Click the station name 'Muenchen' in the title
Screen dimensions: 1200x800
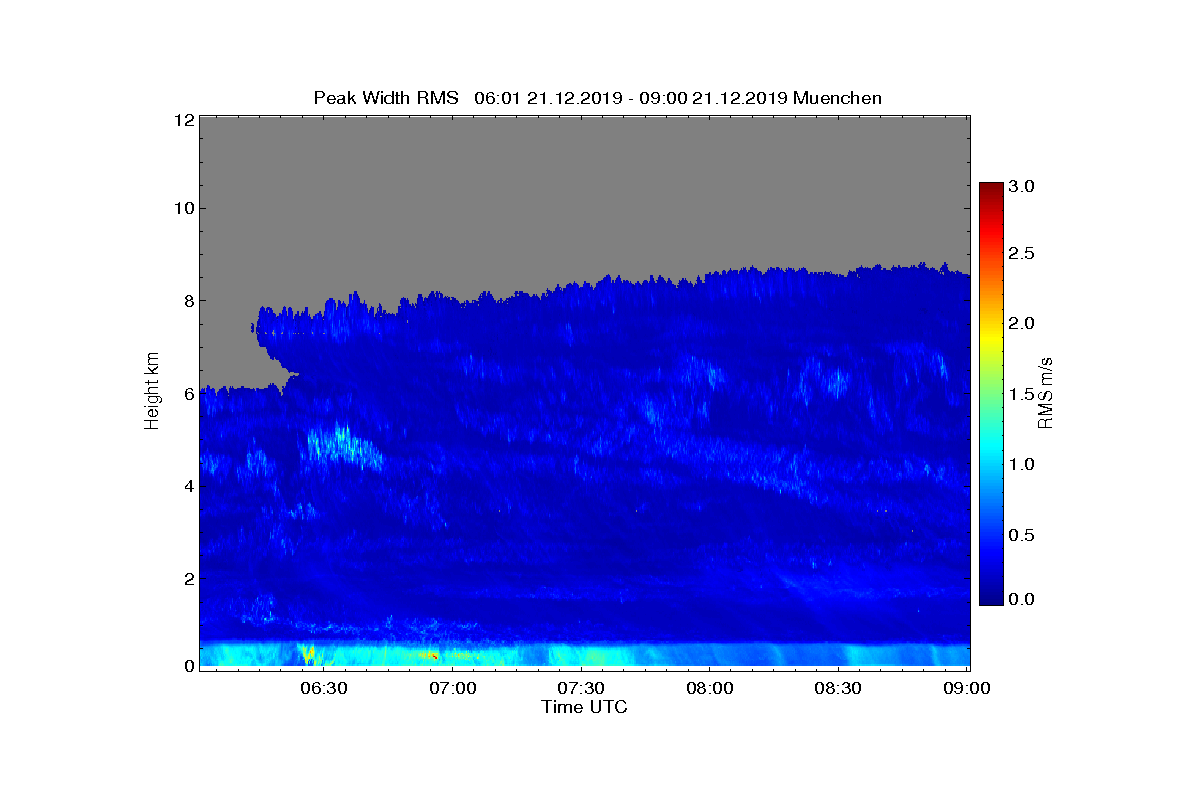837,98
